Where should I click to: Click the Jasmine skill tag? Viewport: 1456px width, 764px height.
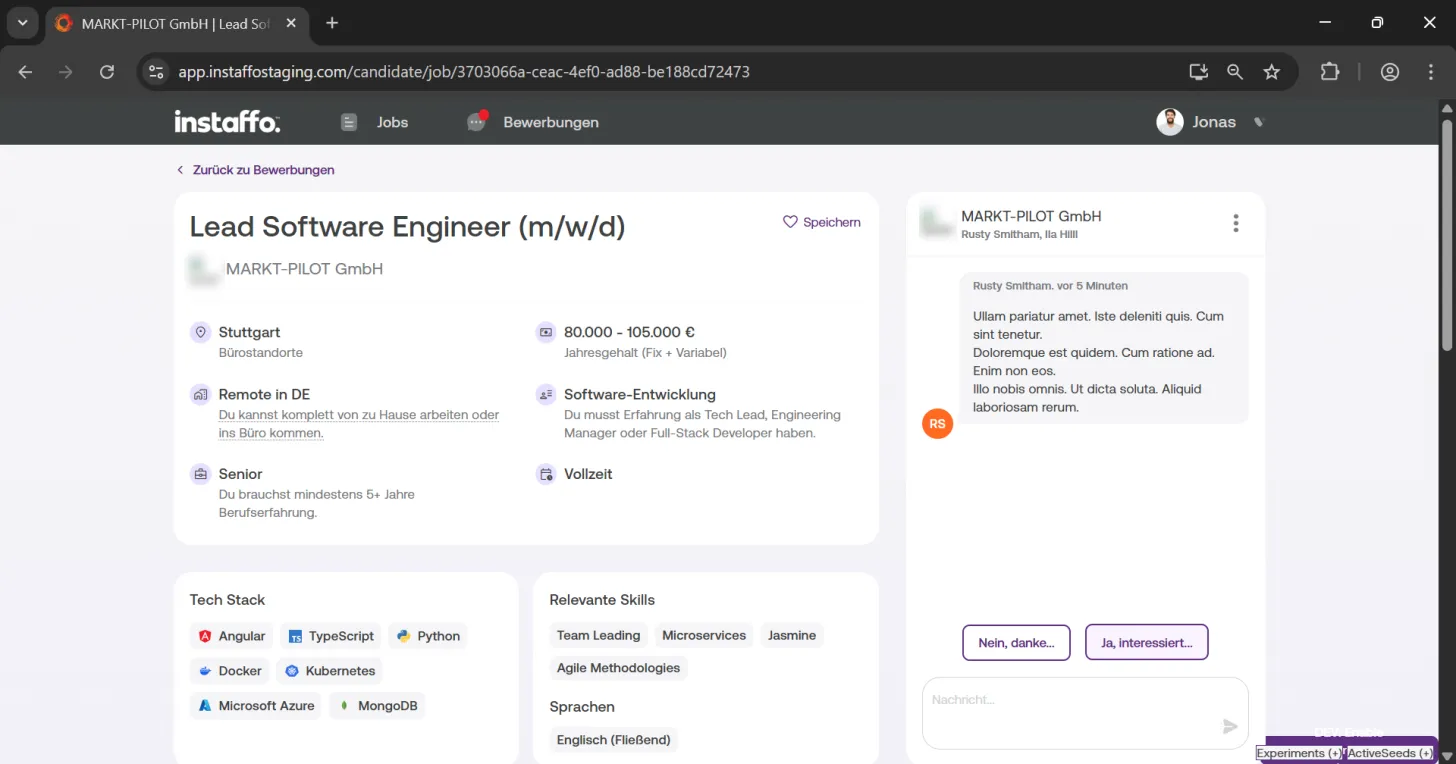point(792,635)
